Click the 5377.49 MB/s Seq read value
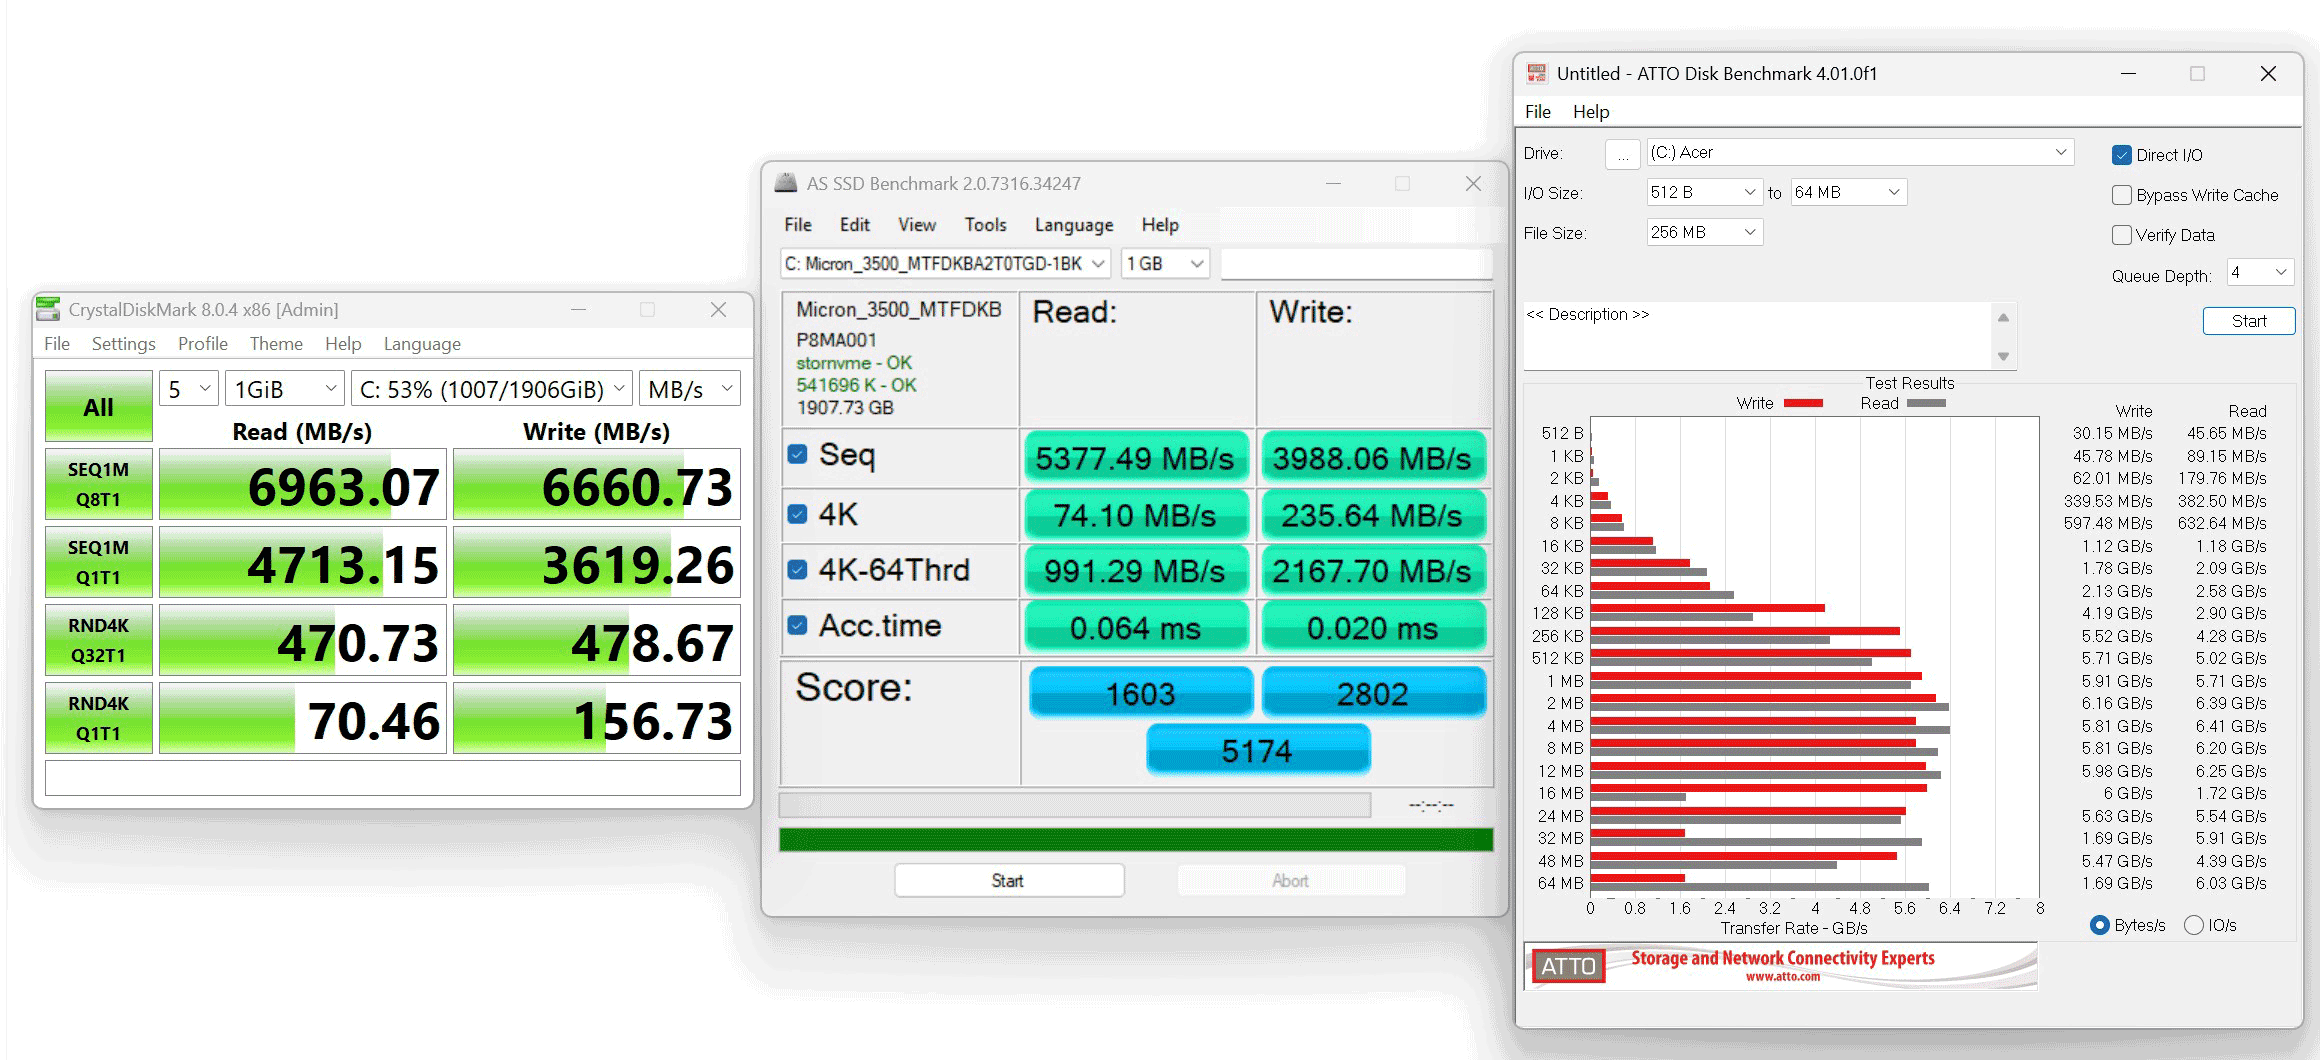This screenshot has width=2320, height=1060. point(1136,458)
